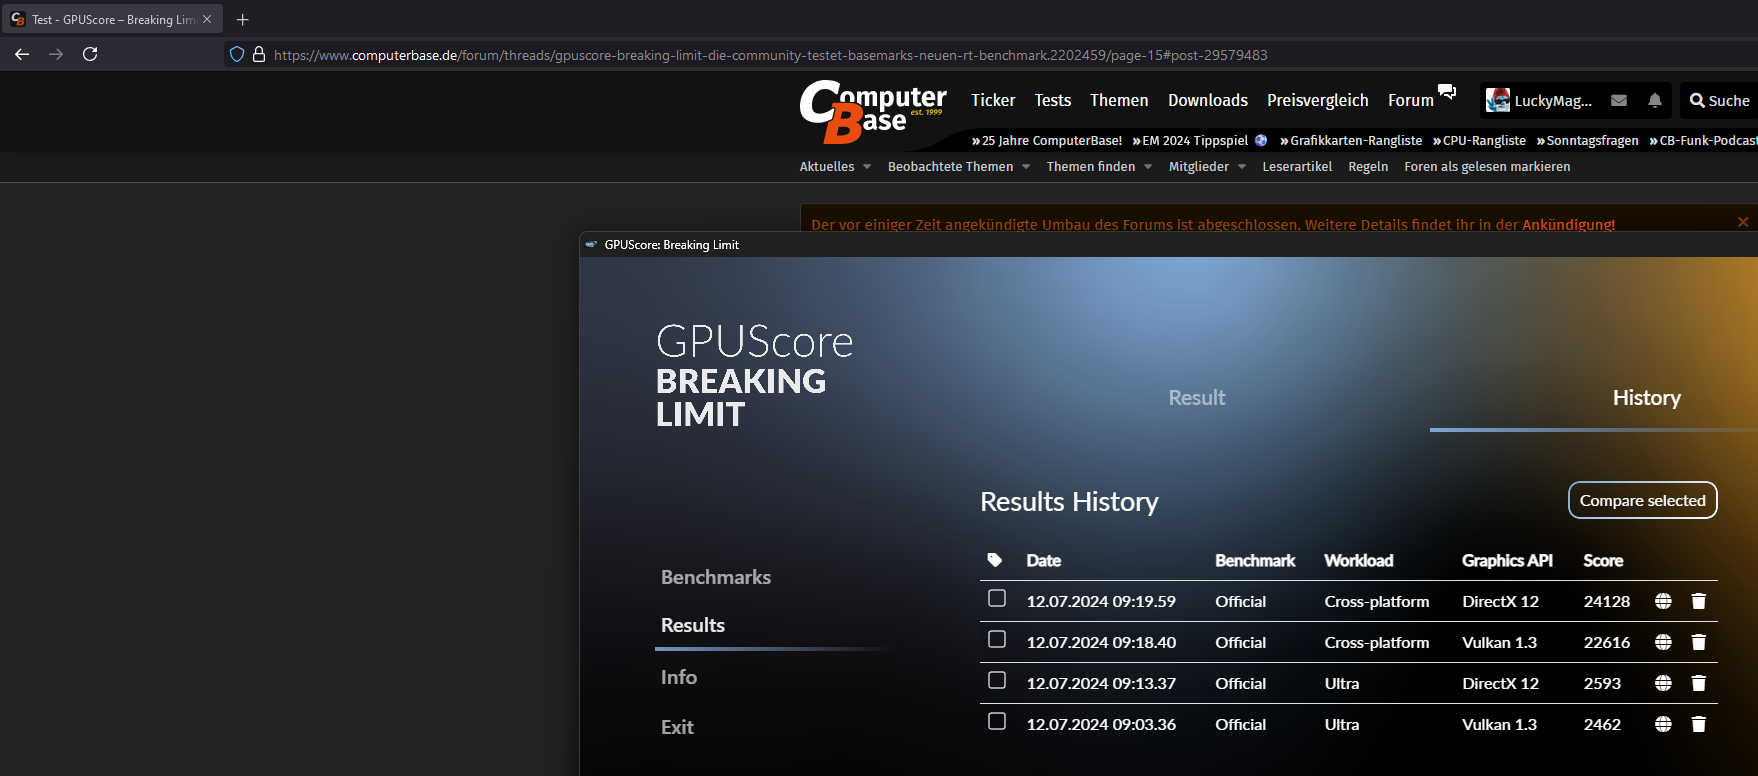Open globe icon for 24128 score row
Screen dimensions: 1758x776
click(1663, 601)
